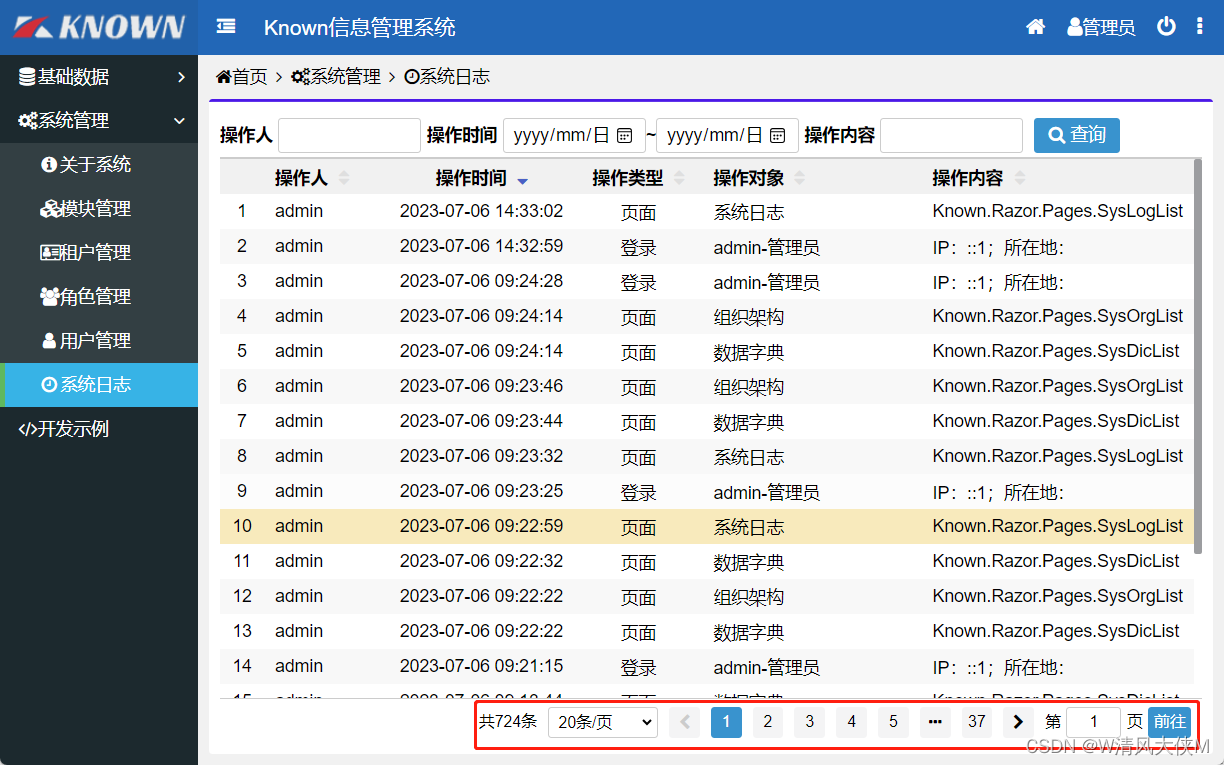The image size is (1224, 765).
Task: Focus the page number jump field
Action: point(1093,722)
